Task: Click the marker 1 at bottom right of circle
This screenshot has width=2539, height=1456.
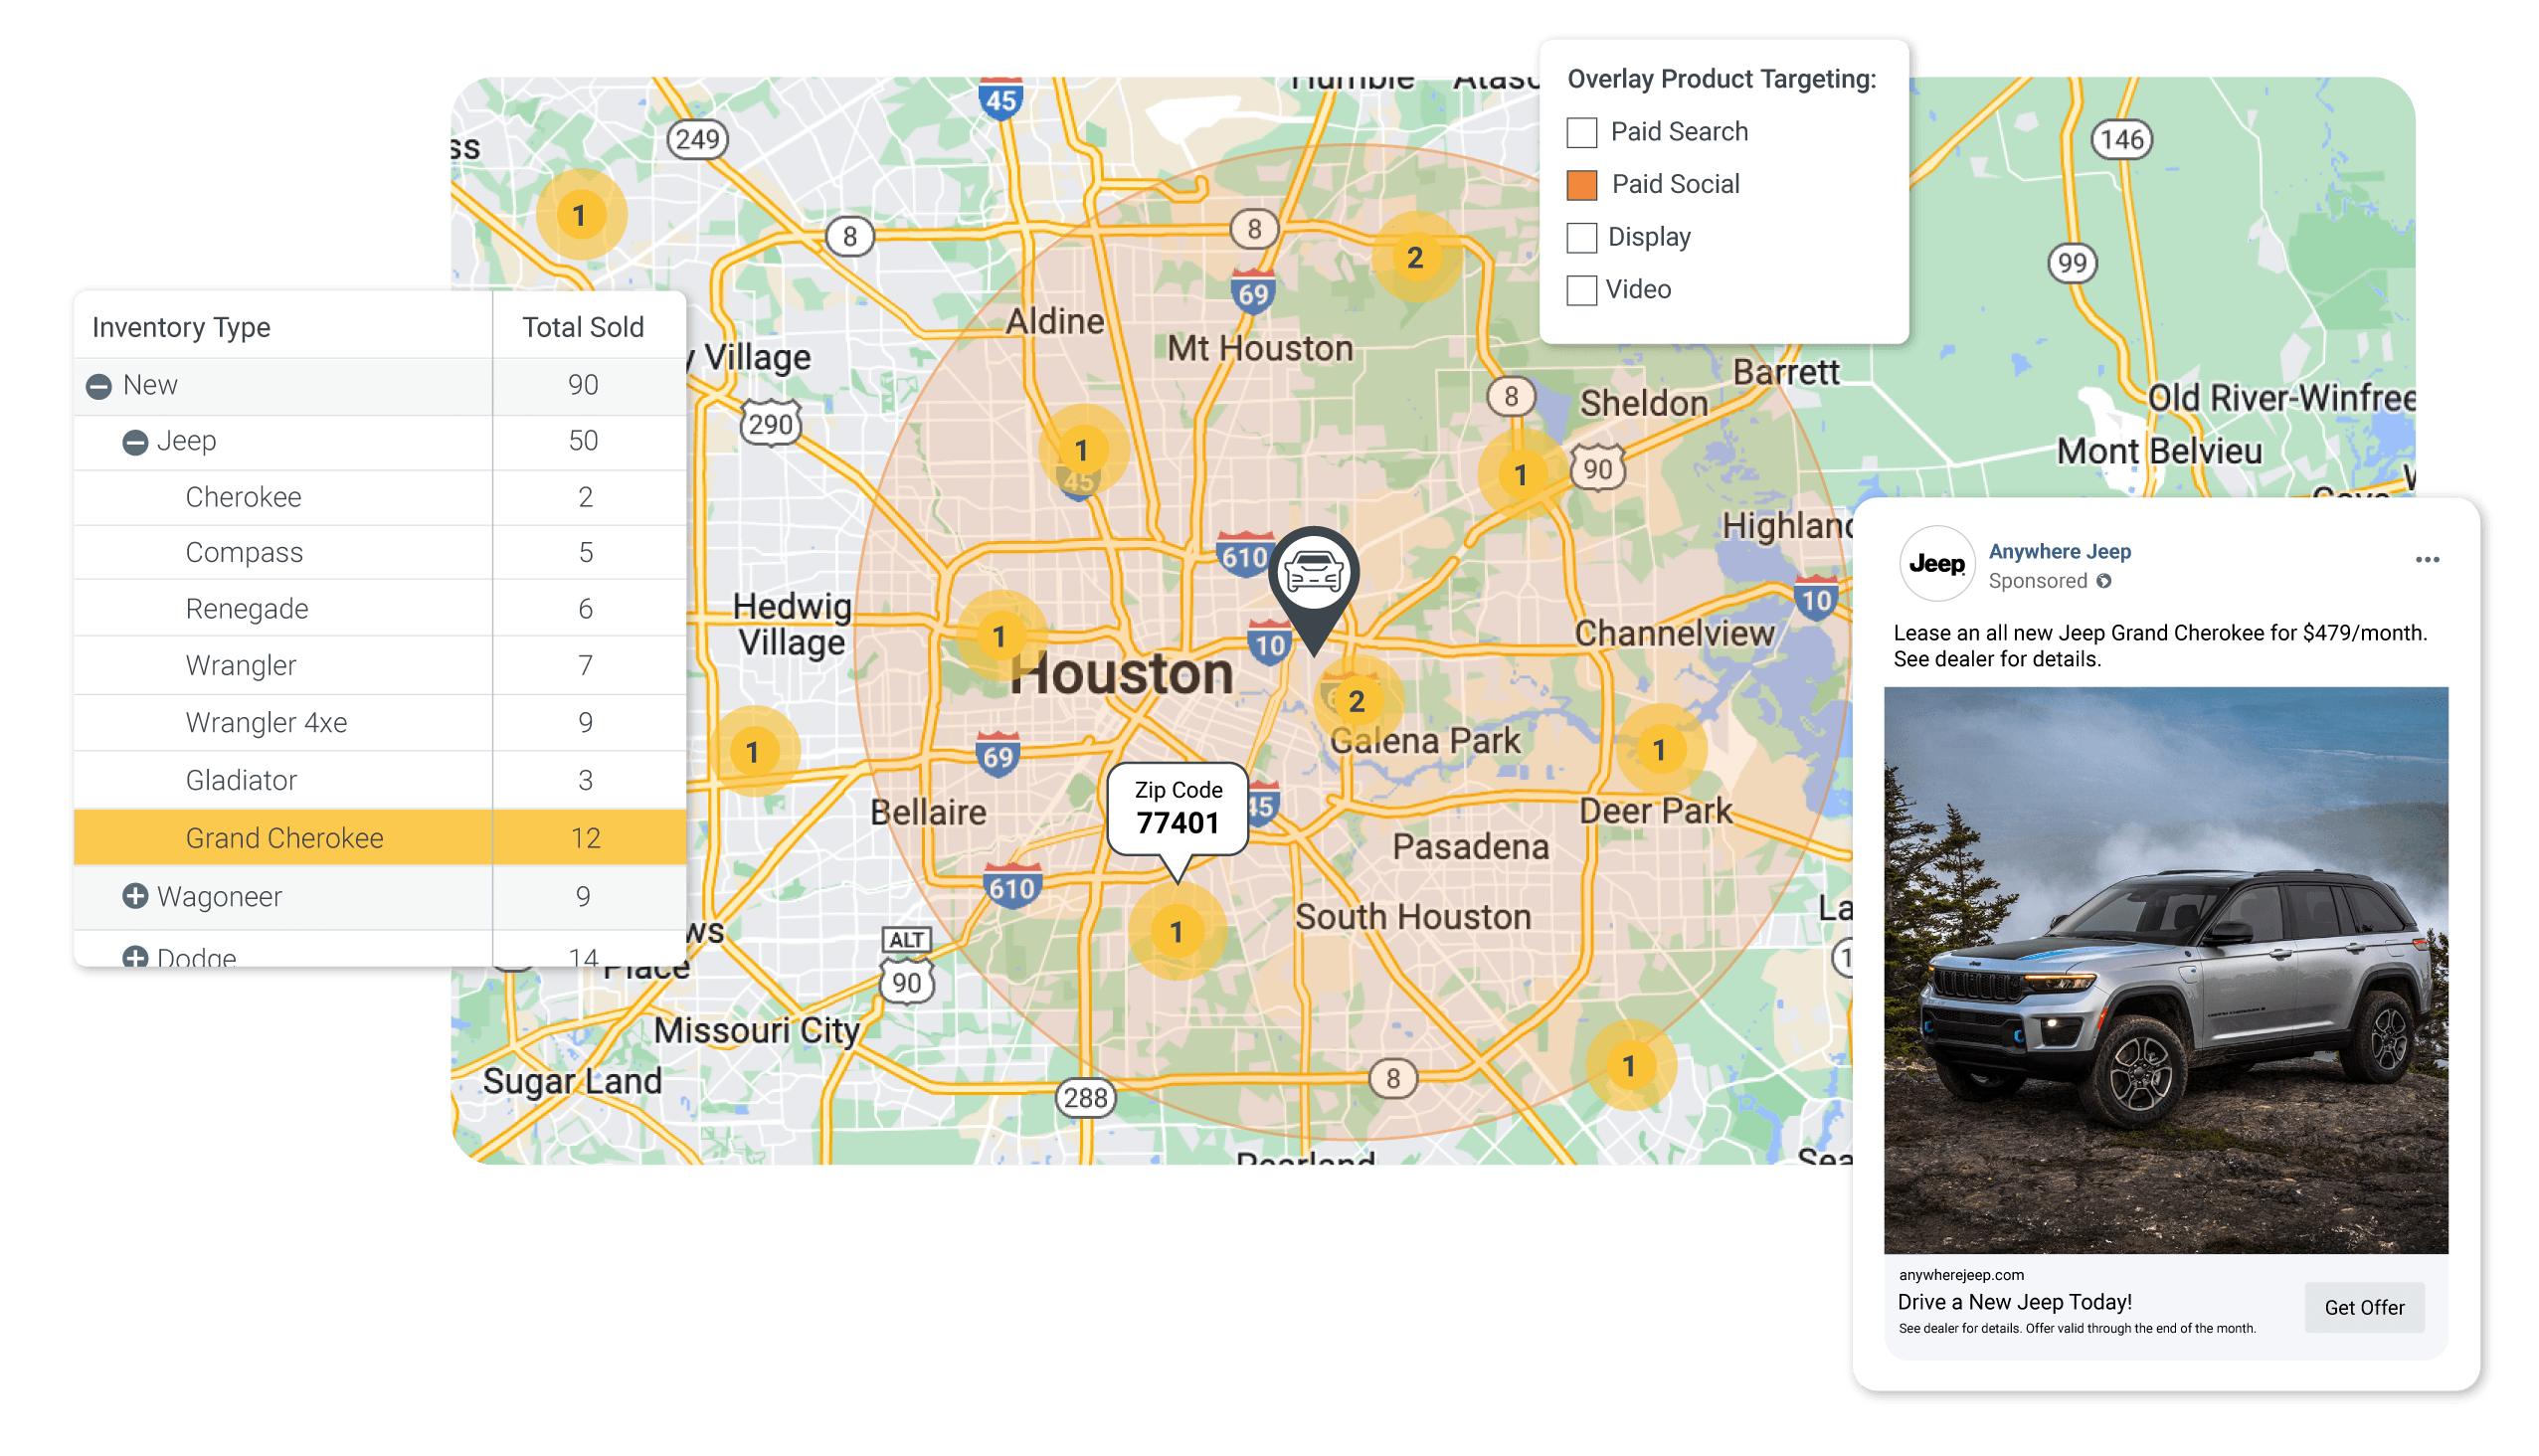Action: 1629,1065
